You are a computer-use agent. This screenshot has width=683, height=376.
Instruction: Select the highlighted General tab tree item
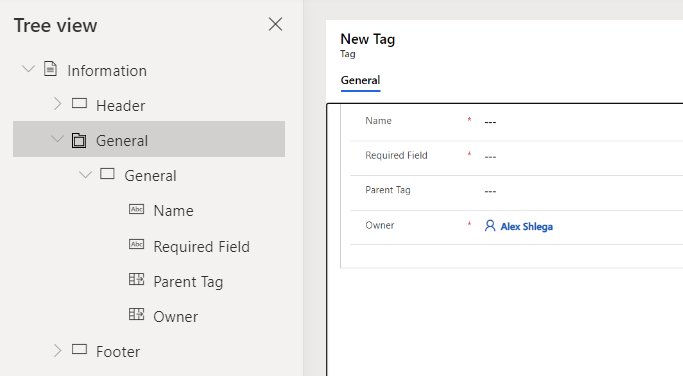tap(149, 139)
